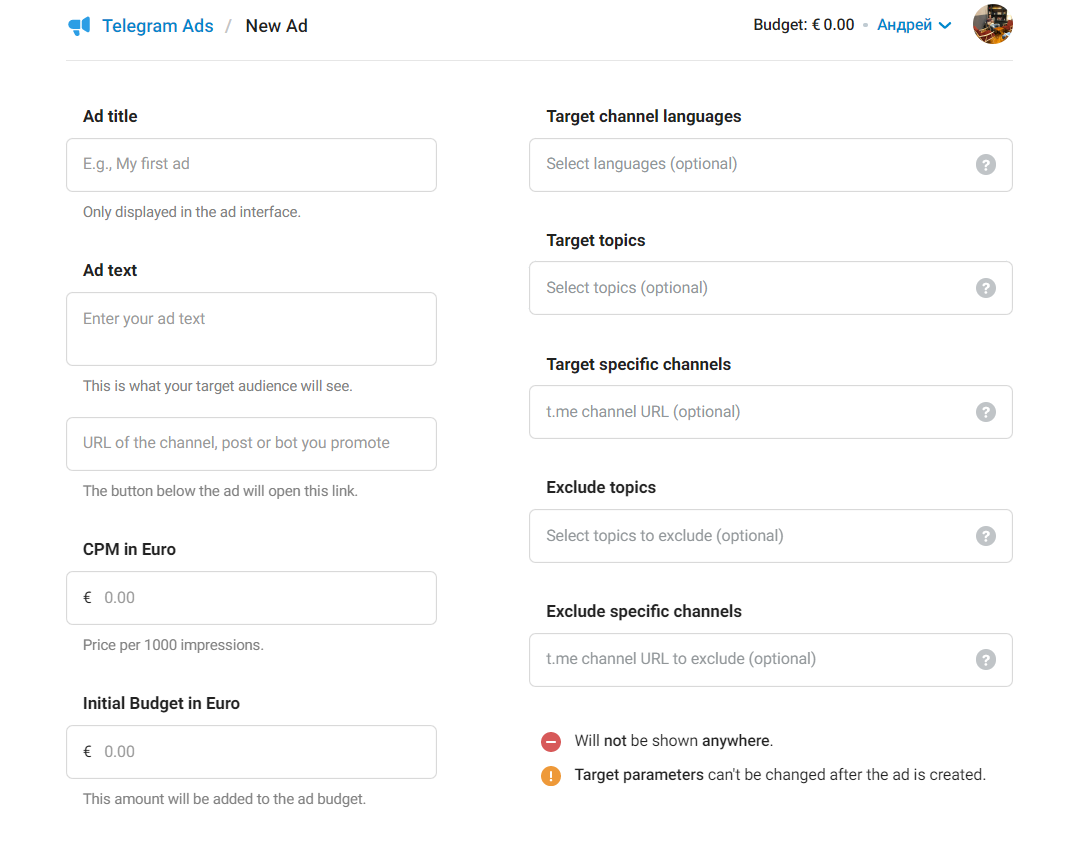Screen dimensions: 1071x850
Task: Click the red no-entry status icon
Action: click(551, 742)
